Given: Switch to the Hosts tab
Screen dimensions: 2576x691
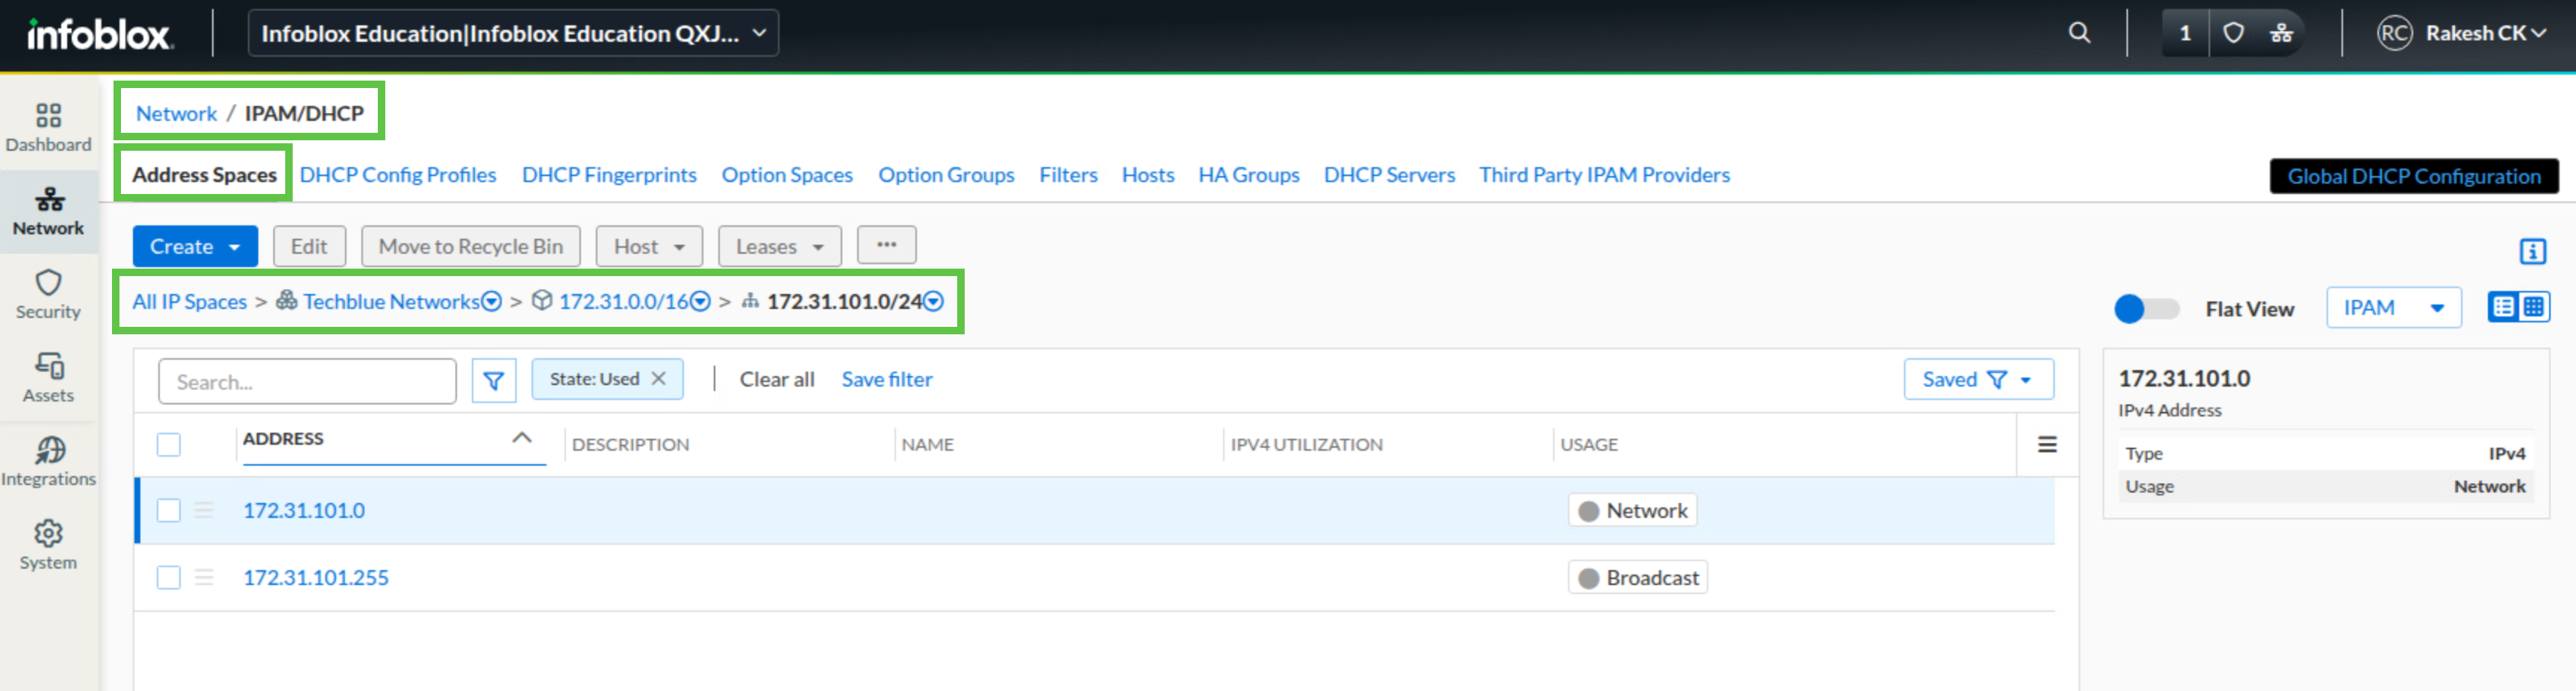Looking at the screenshot, I should (x=1148, y=175).
